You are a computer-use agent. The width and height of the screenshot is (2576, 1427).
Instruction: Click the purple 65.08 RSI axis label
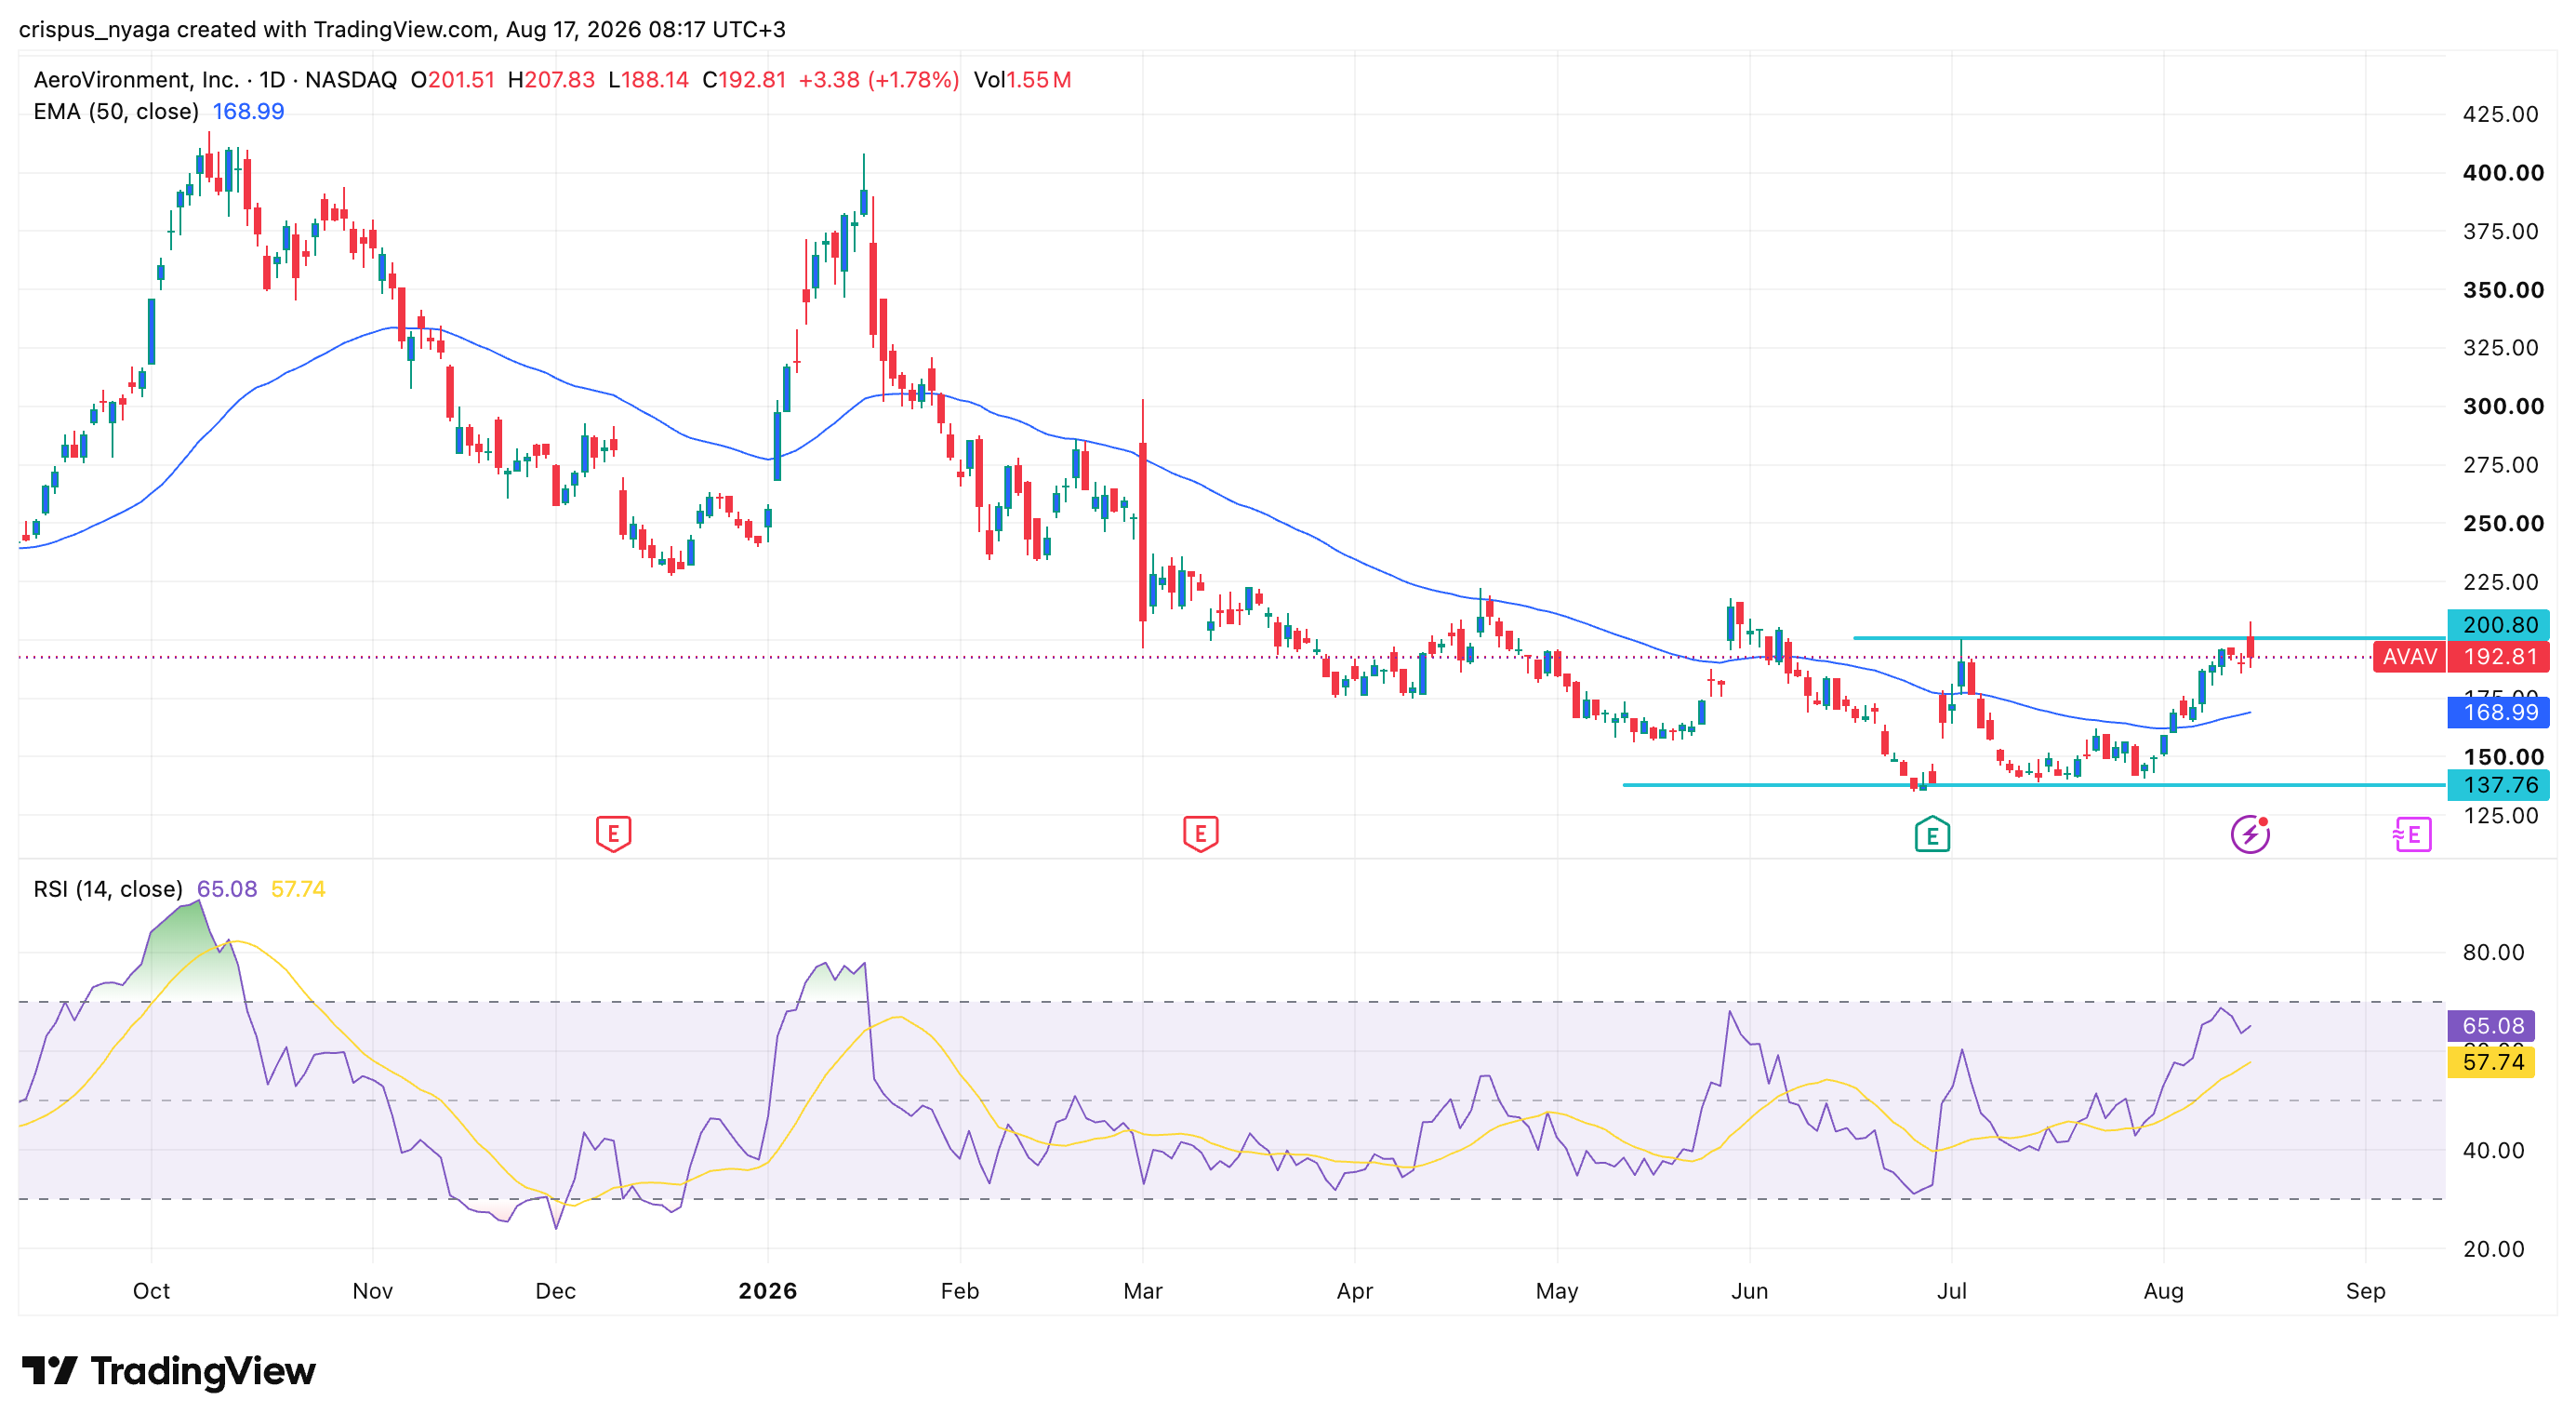coord(2491,1026)
